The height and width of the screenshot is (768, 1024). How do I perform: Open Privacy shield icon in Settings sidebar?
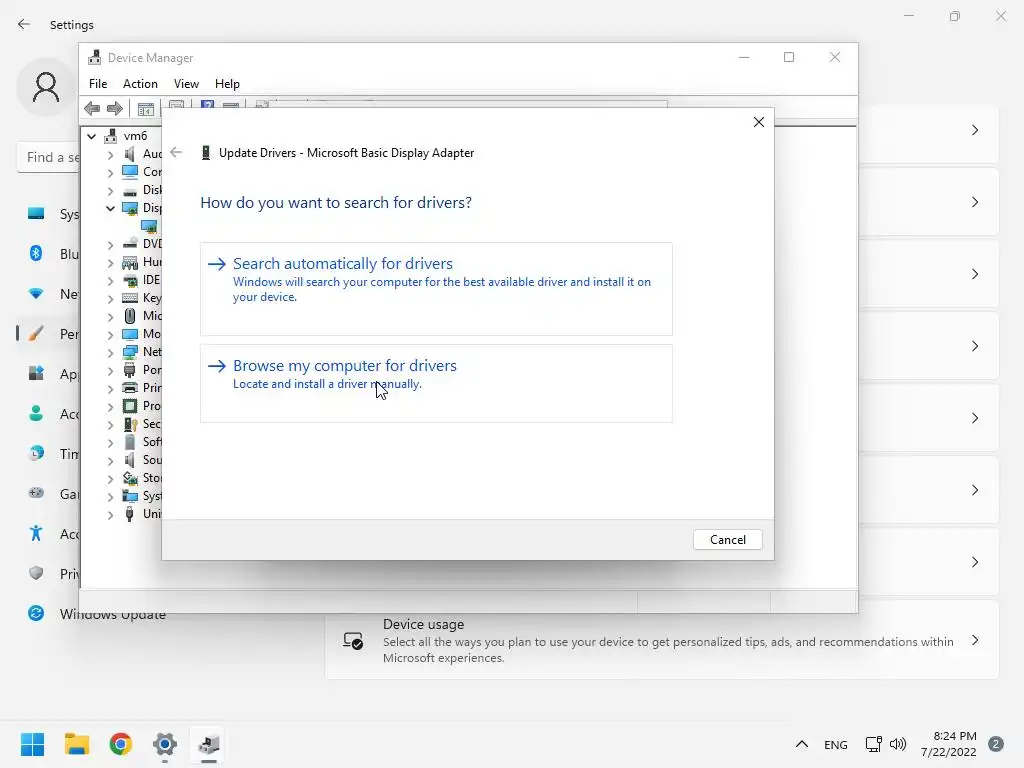[36, 573]
